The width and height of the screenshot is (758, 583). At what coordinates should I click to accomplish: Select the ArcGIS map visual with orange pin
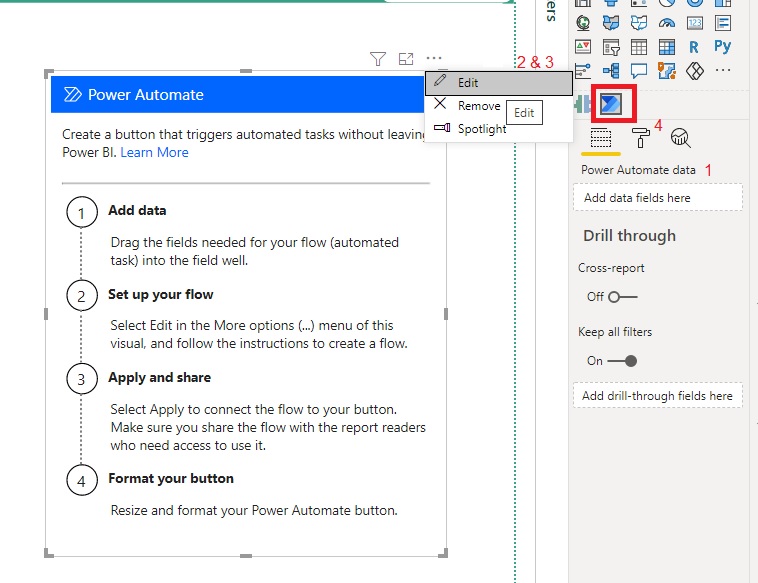point(667,71)
